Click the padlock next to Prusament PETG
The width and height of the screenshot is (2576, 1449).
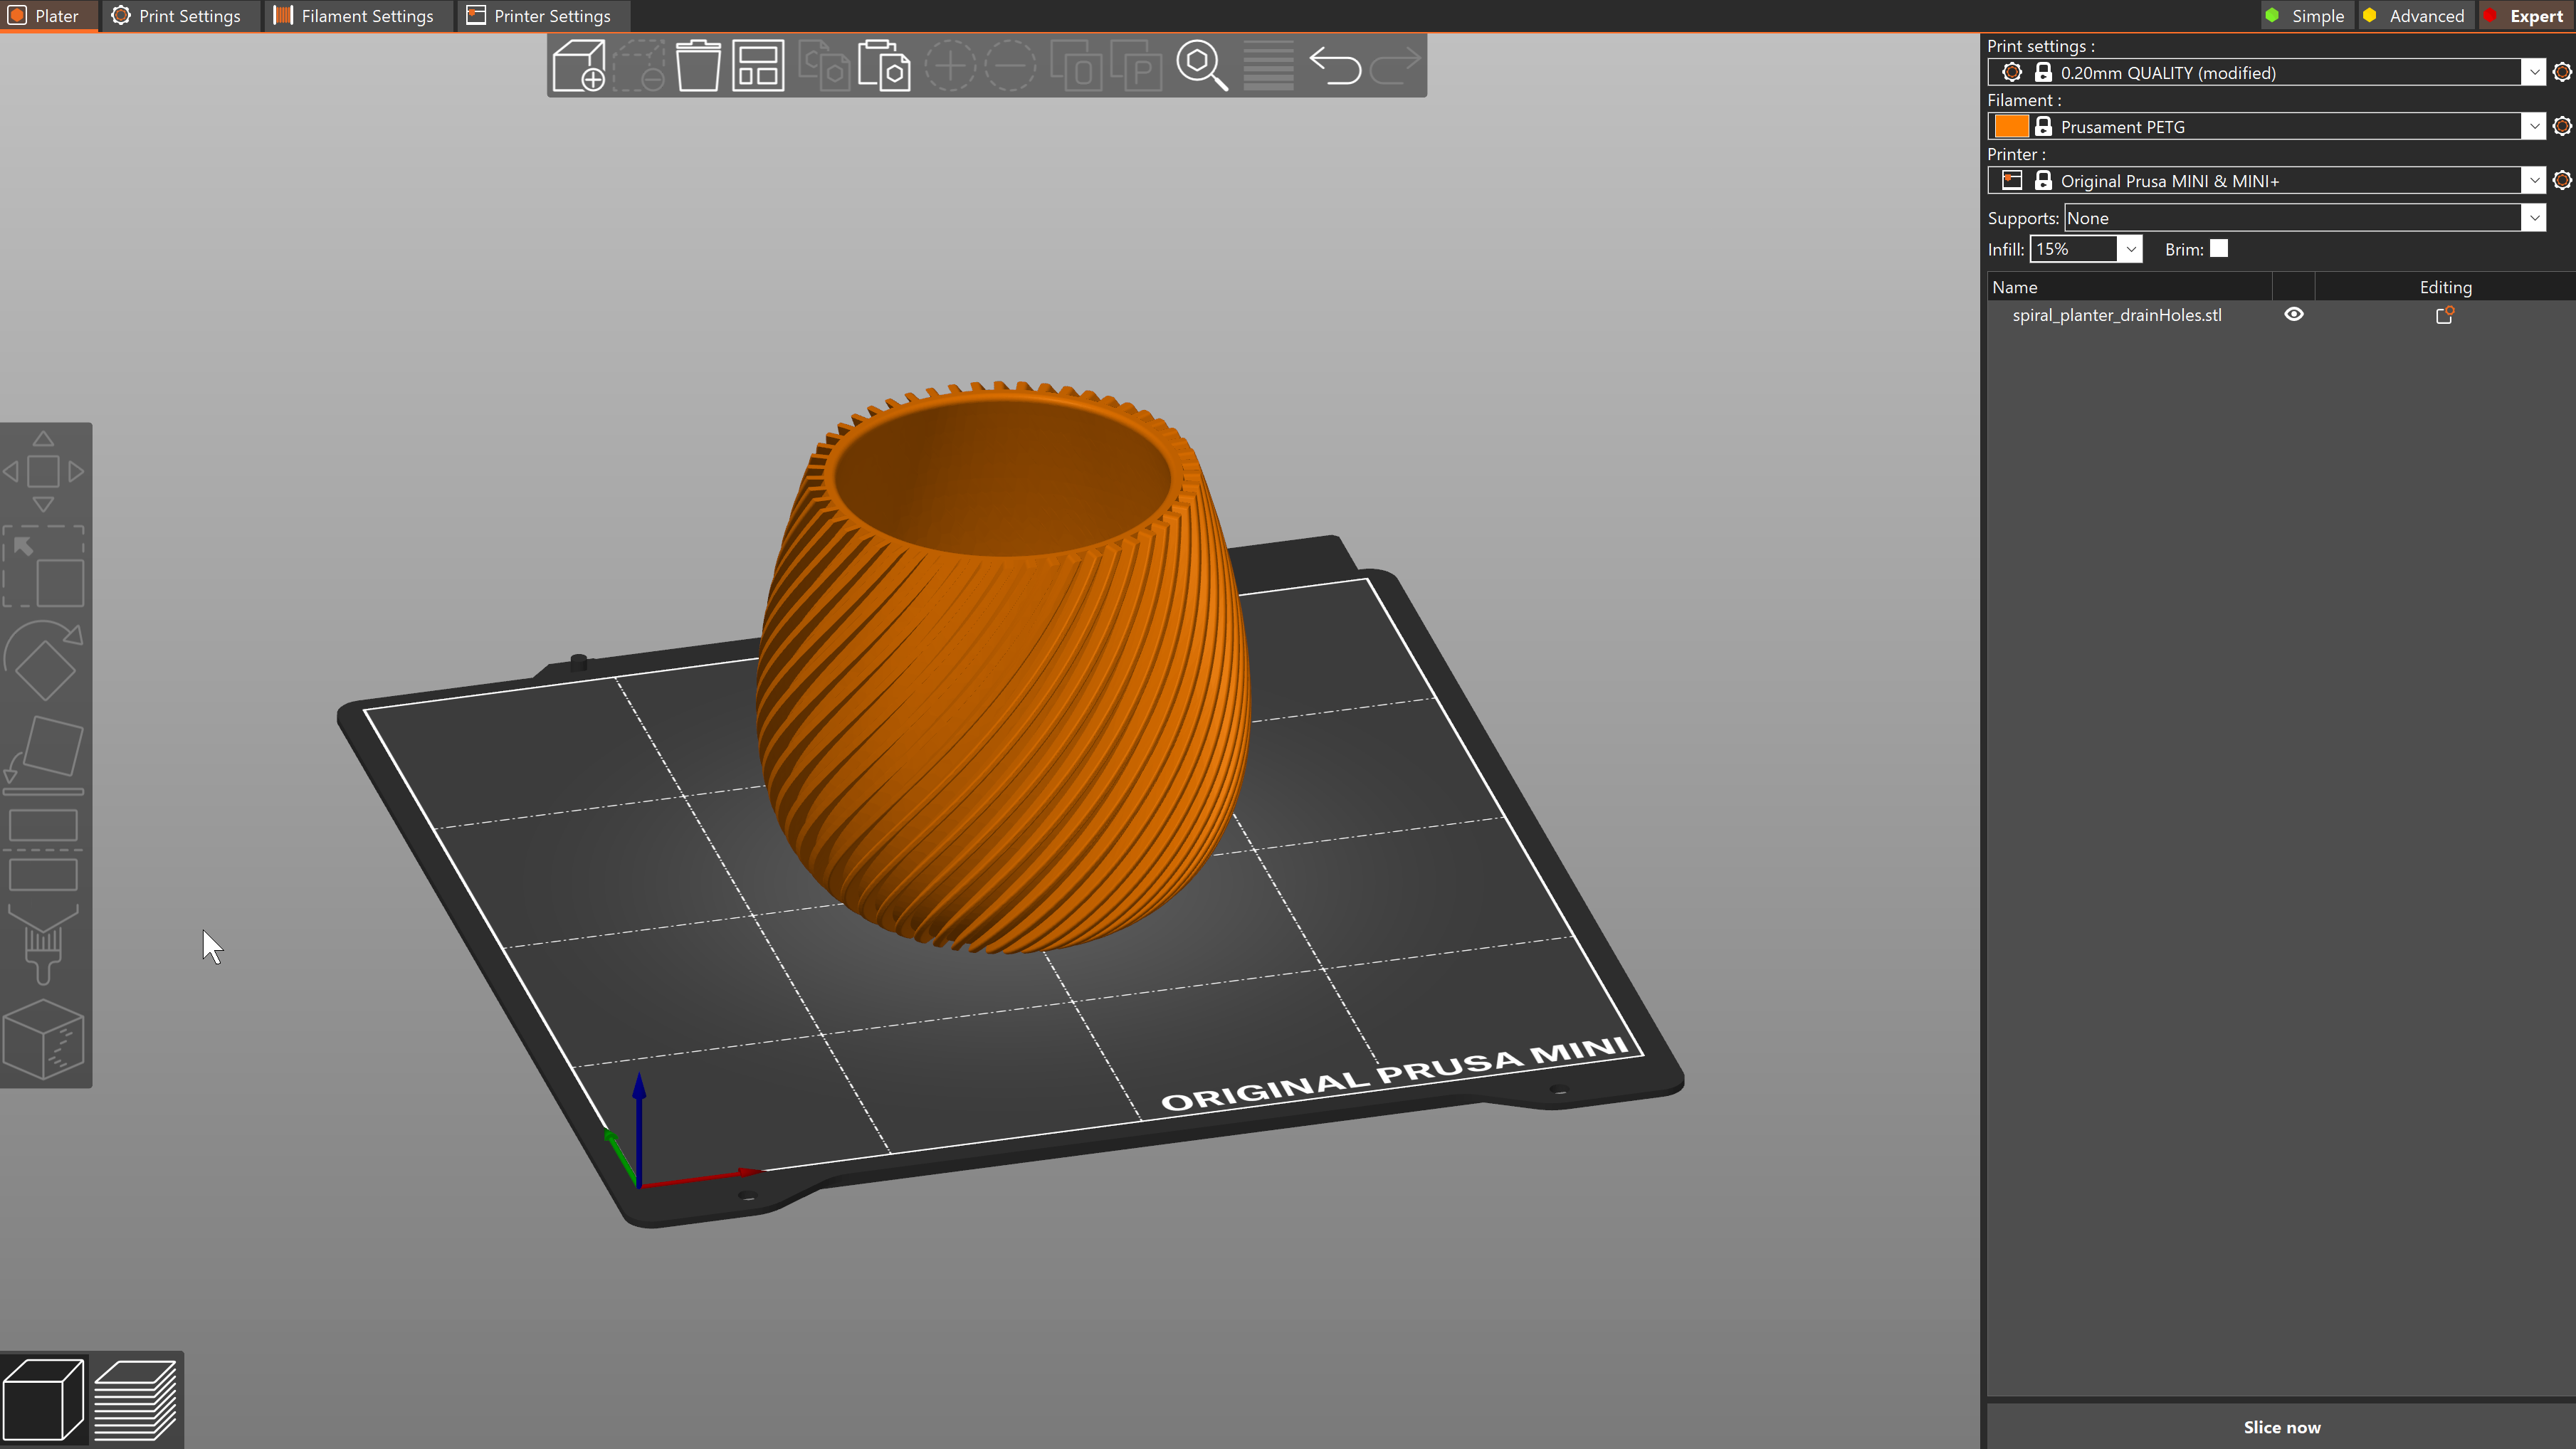[2043, 126]
